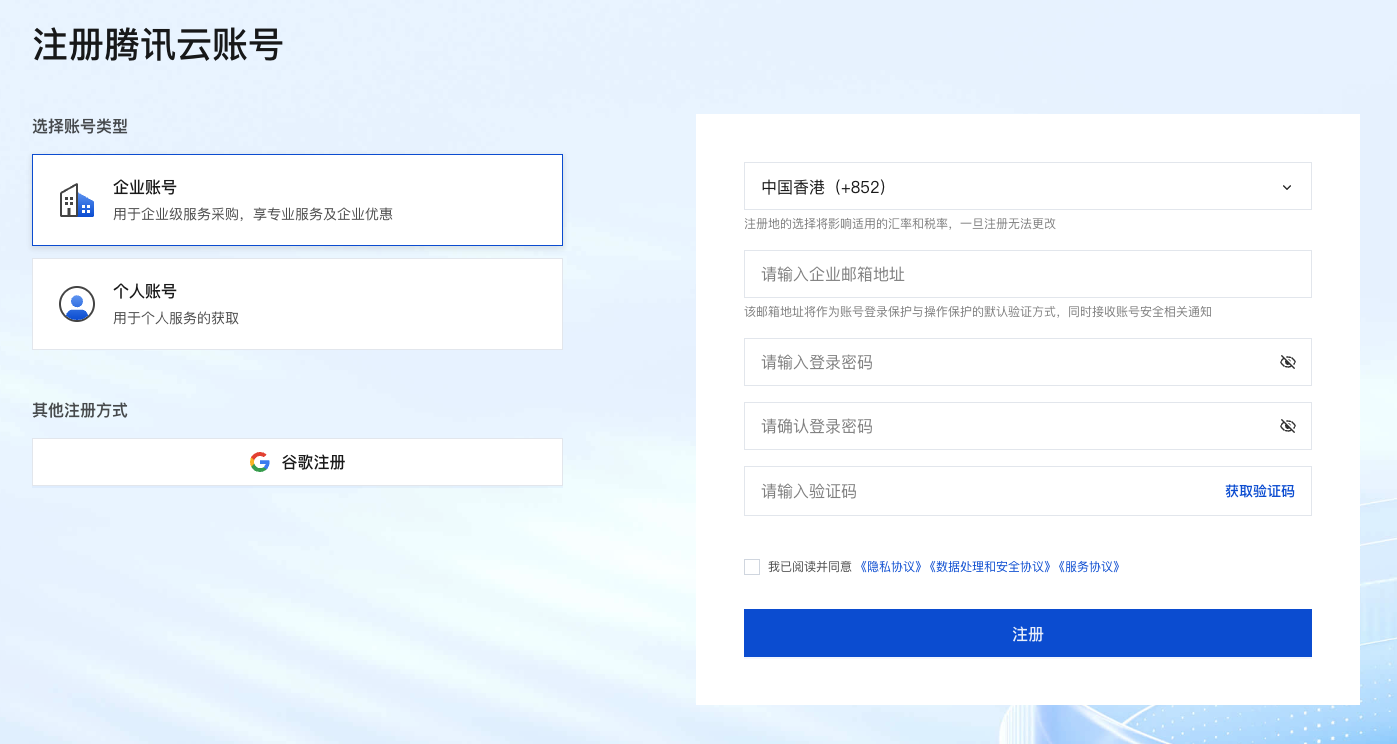
Task: Show password in the login password field
Action: point(1288,362)
